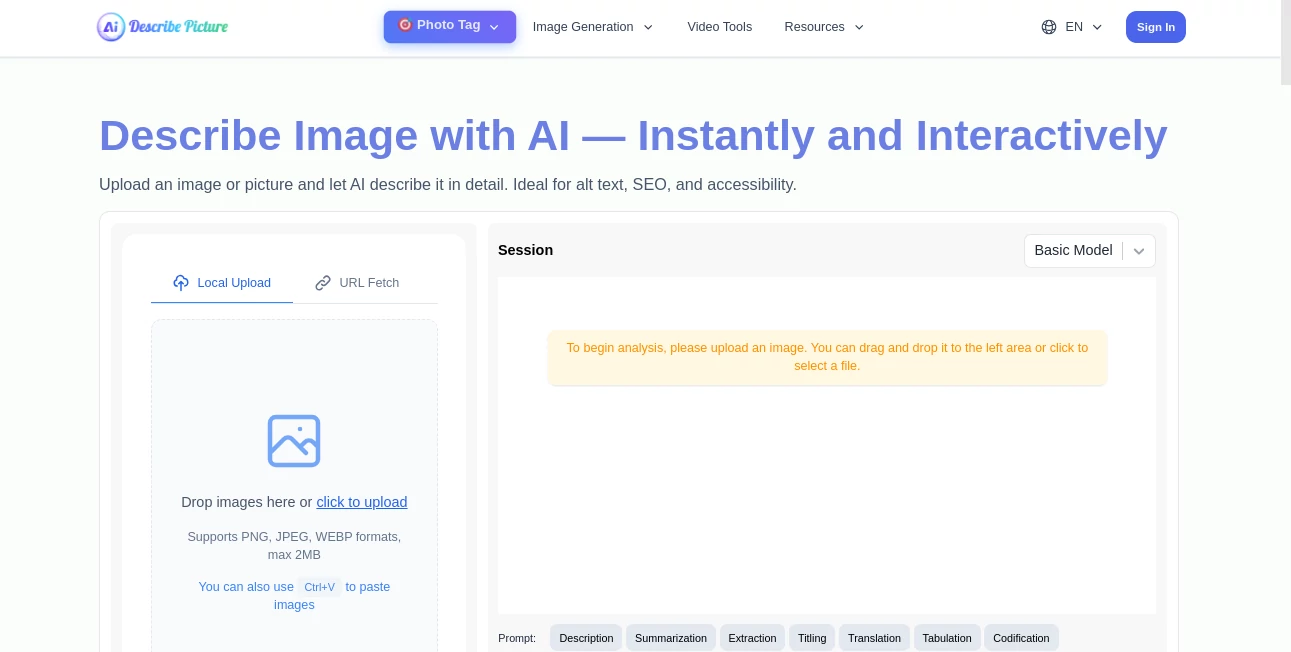
Task: Expand the Image Generation menu chevron
Action: tap(648, 27)
